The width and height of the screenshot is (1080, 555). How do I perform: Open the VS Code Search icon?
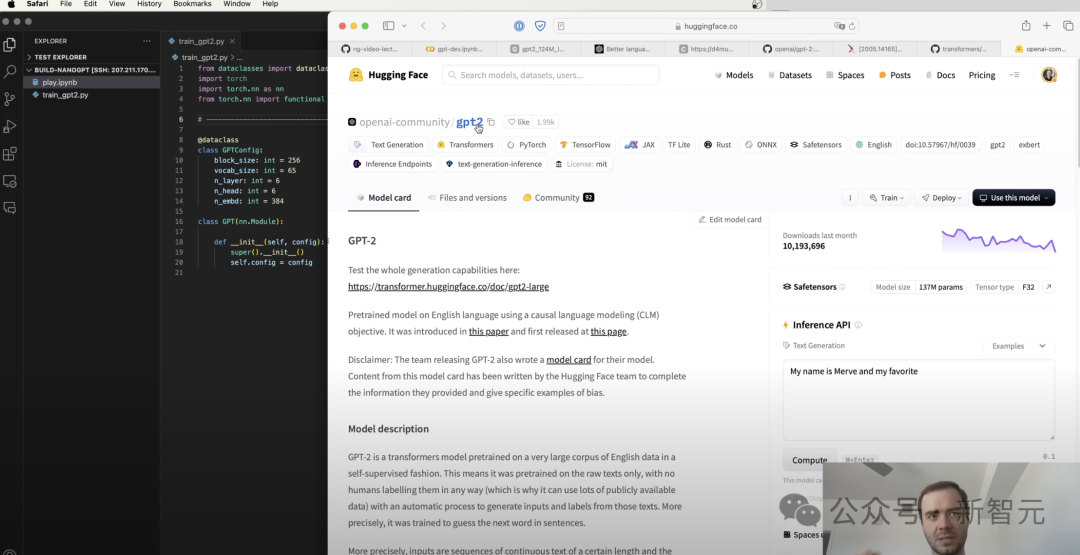pyautogui.click(x=10, y=72)
